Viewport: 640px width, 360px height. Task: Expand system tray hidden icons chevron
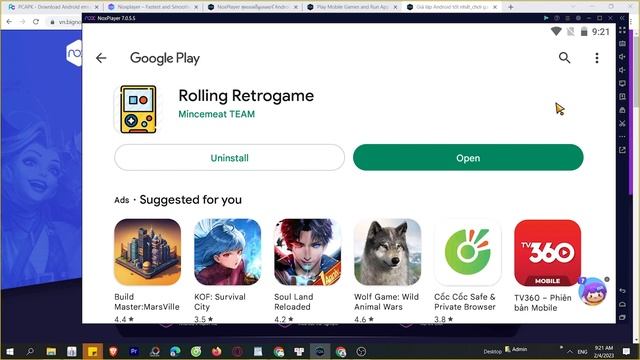point(569,351)
